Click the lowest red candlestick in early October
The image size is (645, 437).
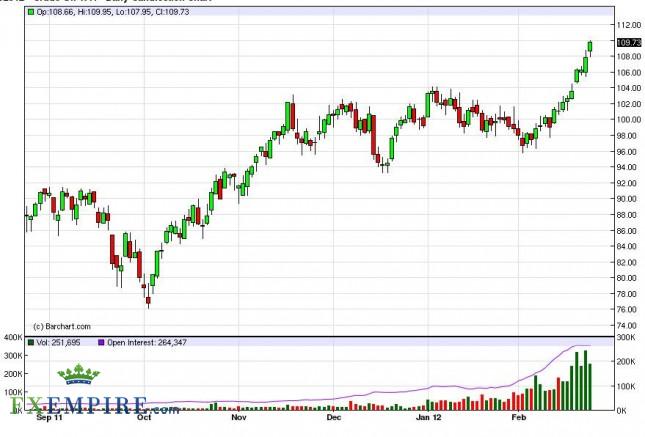coord(148,301)
